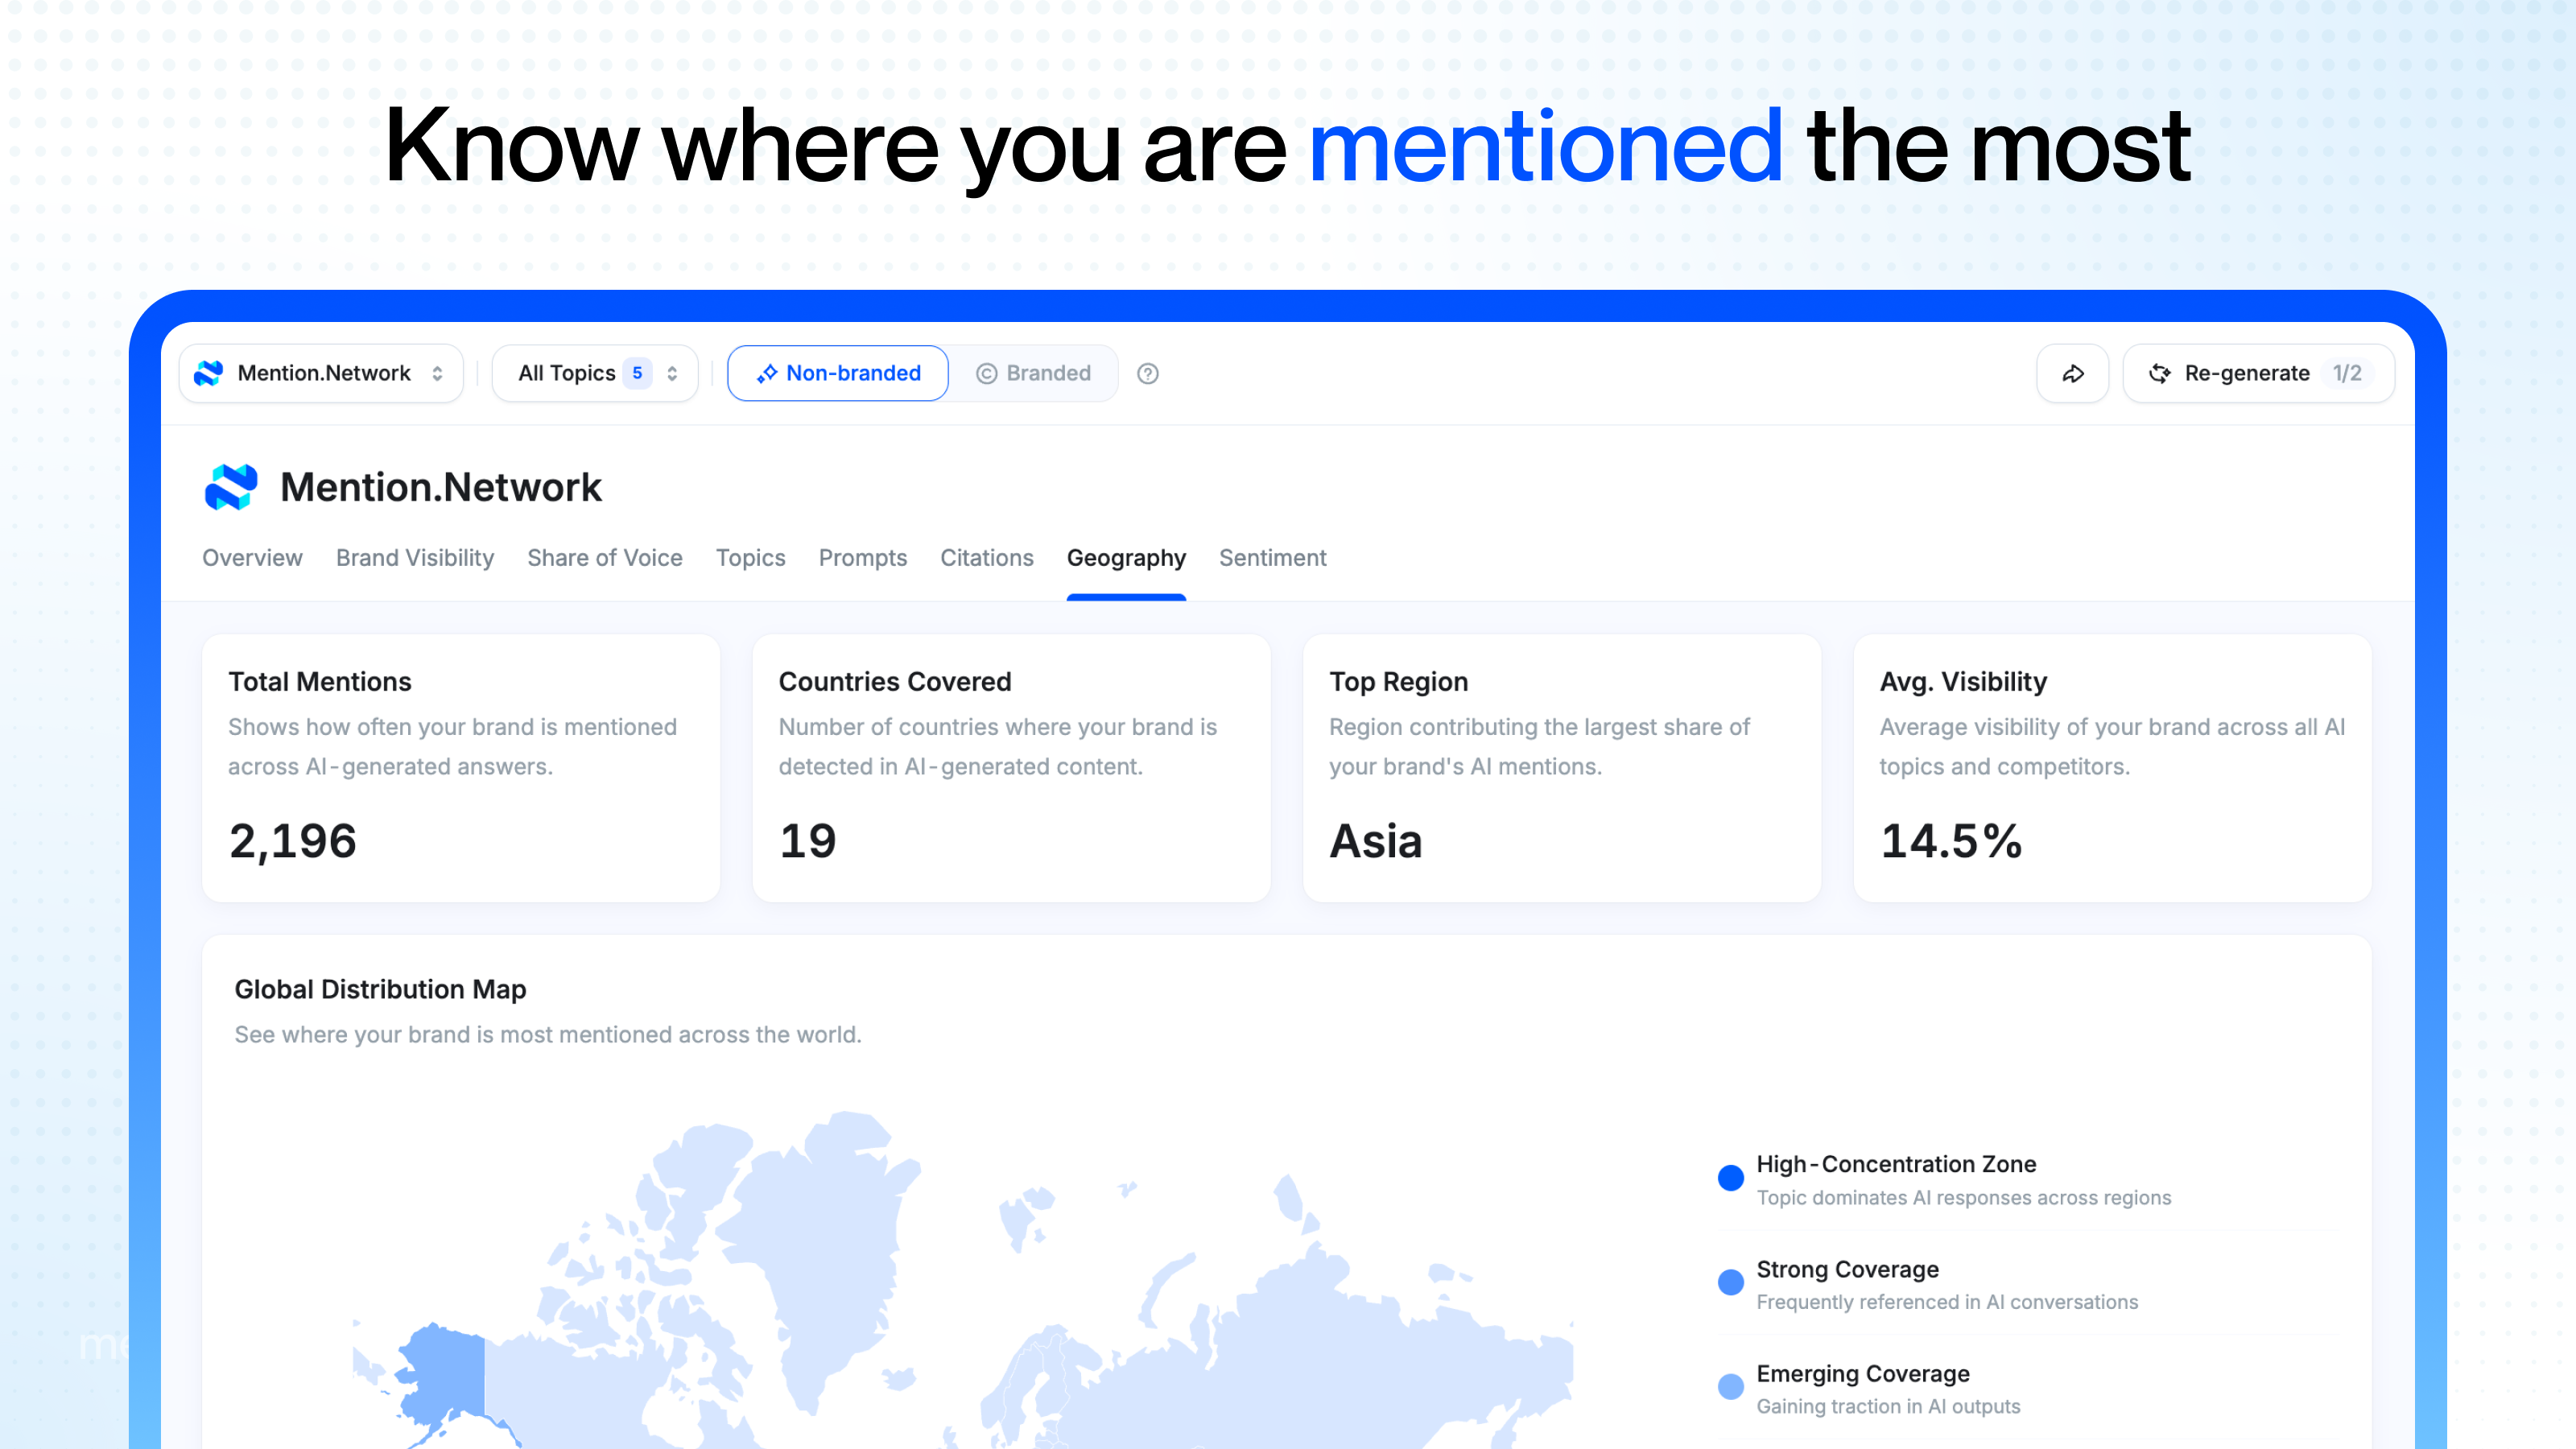Click the help question mark icon
2576x1449 pixels.
click(x=1148, y=373)
